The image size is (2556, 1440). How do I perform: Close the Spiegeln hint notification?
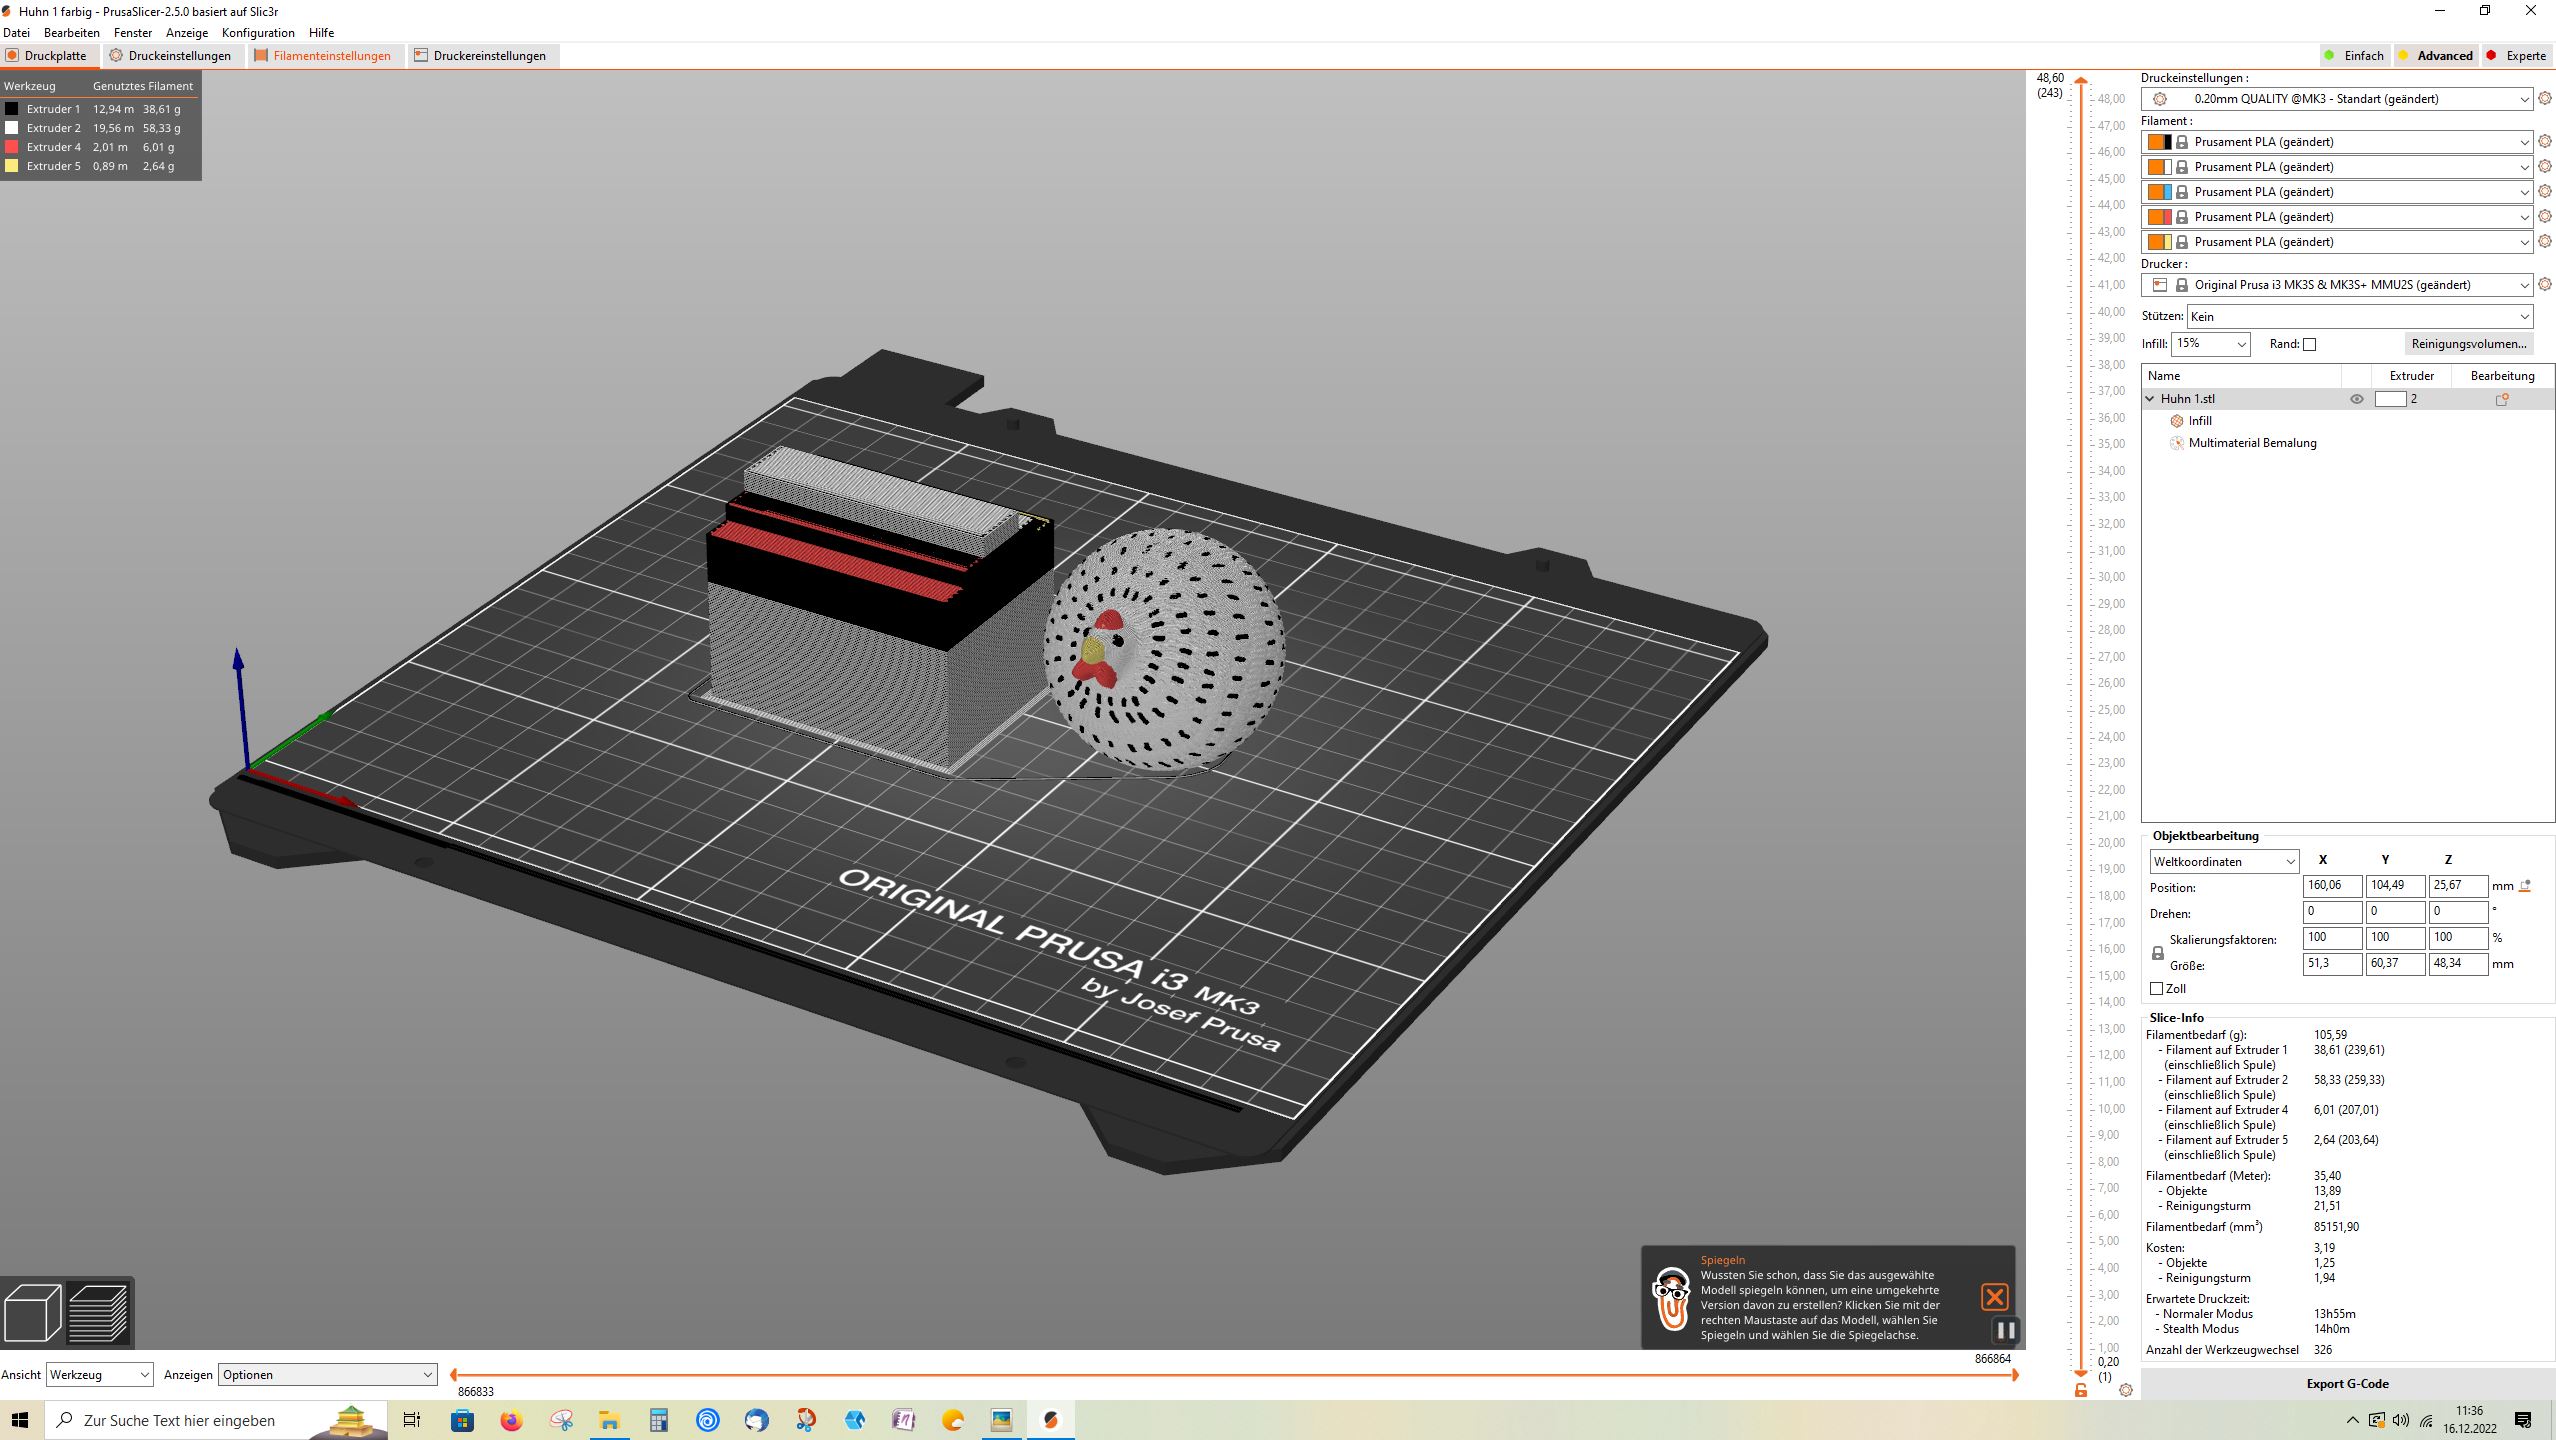[x=1994, y=1297]
